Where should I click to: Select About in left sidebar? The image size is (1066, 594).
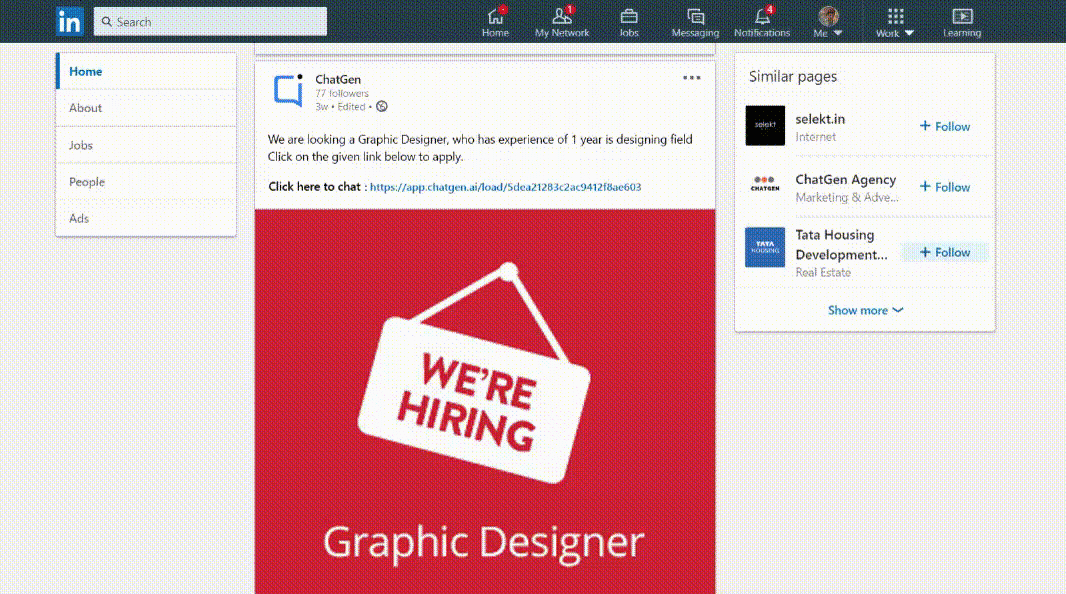145,108
